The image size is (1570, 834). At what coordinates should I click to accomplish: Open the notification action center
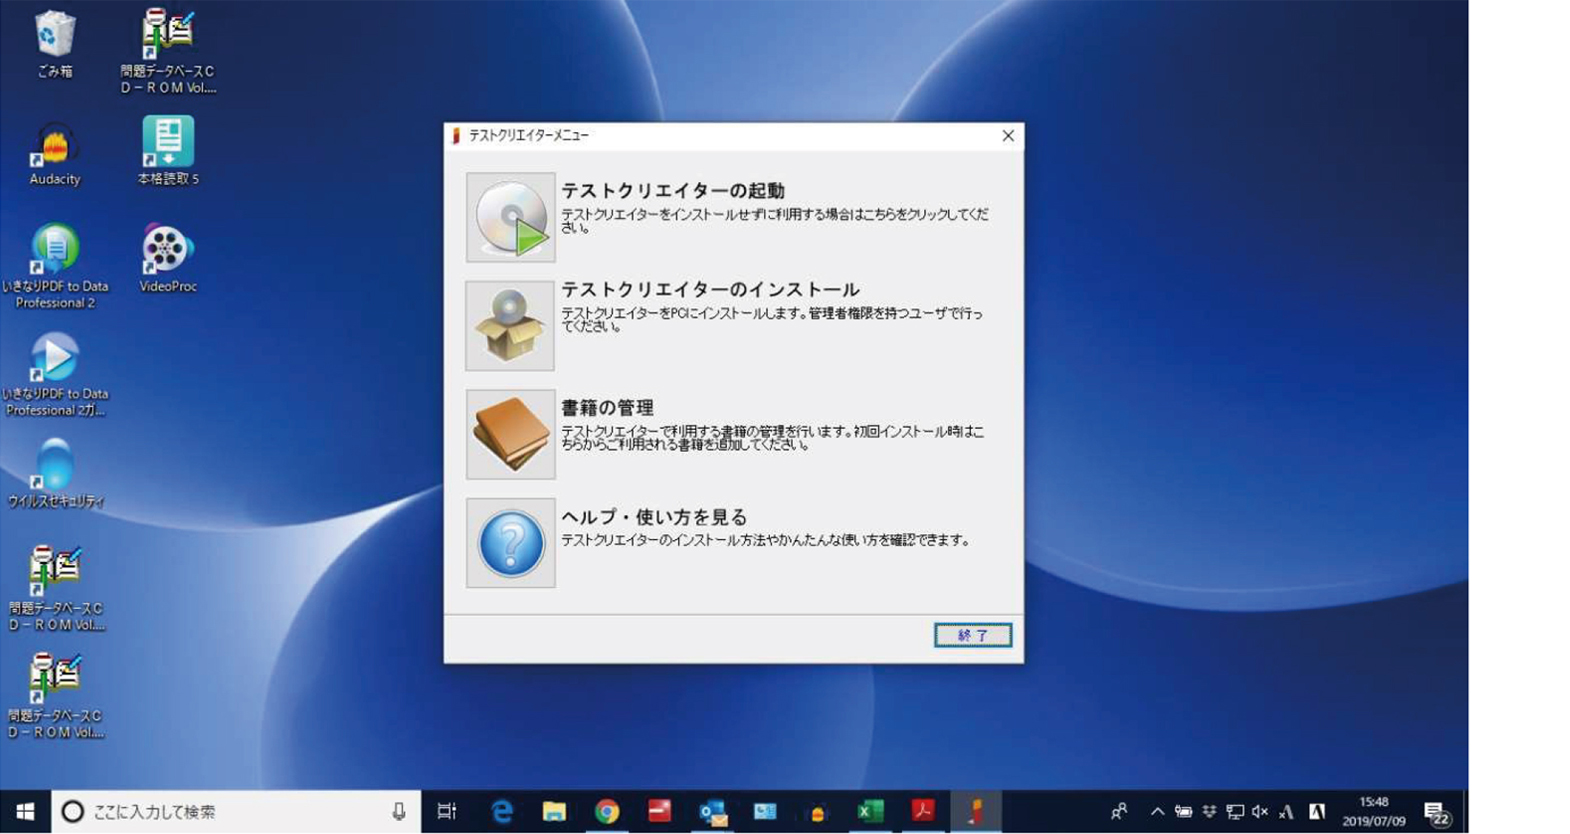1437,813
